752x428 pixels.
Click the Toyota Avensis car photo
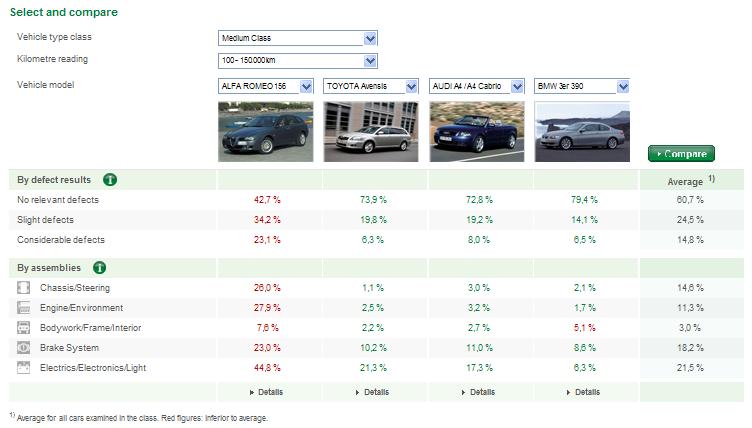[x=371, y=131]
